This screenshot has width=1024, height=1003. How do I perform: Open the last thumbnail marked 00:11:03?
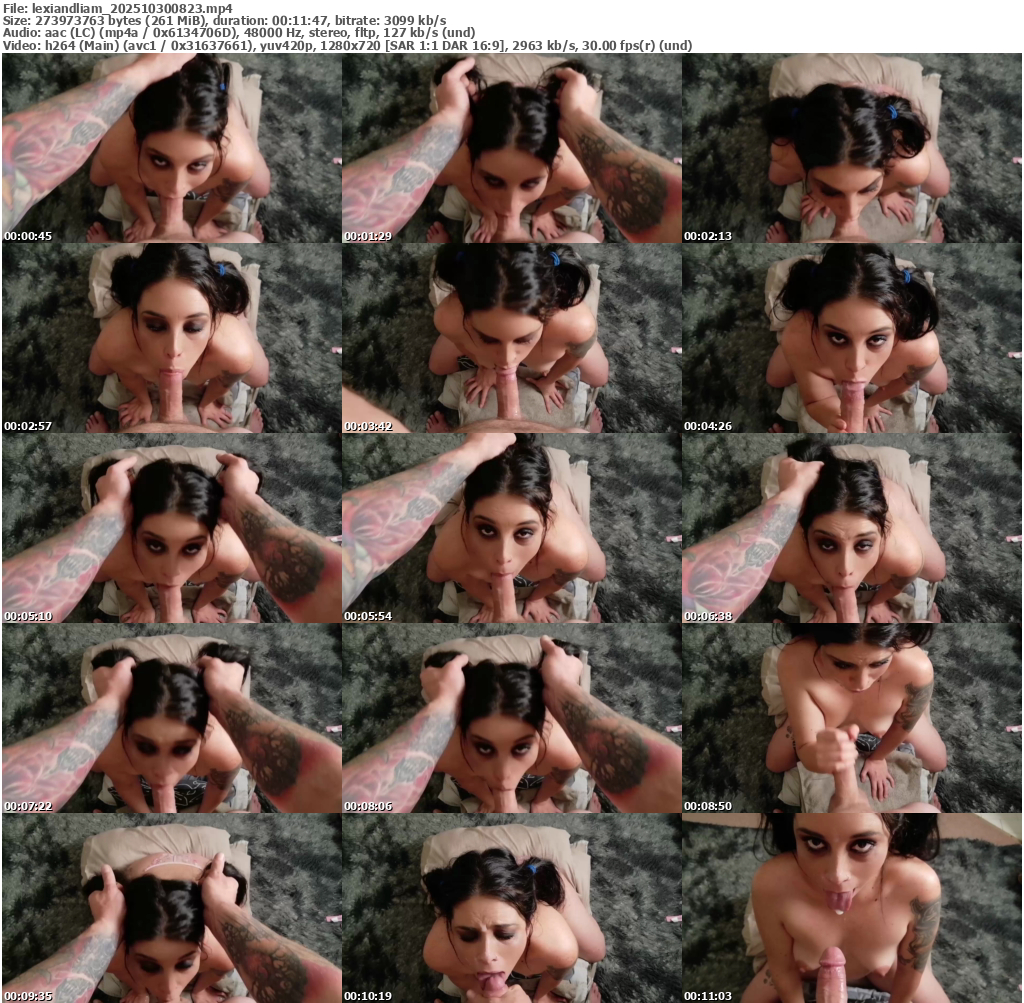pyautogui.click(x=851, y=908)
